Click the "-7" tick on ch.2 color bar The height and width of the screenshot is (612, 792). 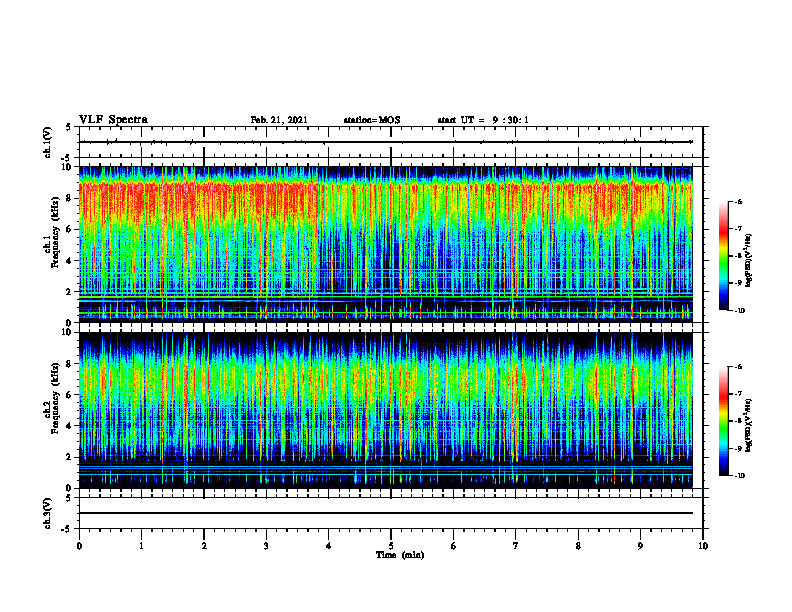tap(738, 394)
